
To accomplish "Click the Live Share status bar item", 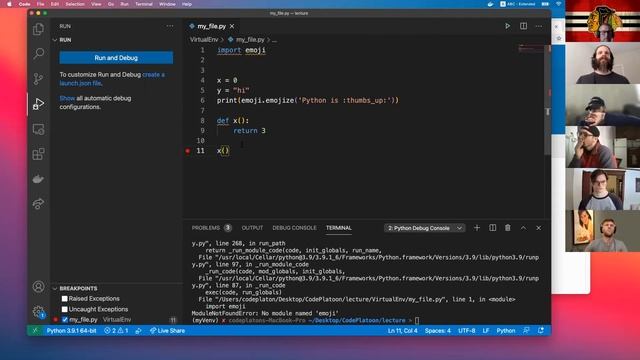I will coord(167,331).
